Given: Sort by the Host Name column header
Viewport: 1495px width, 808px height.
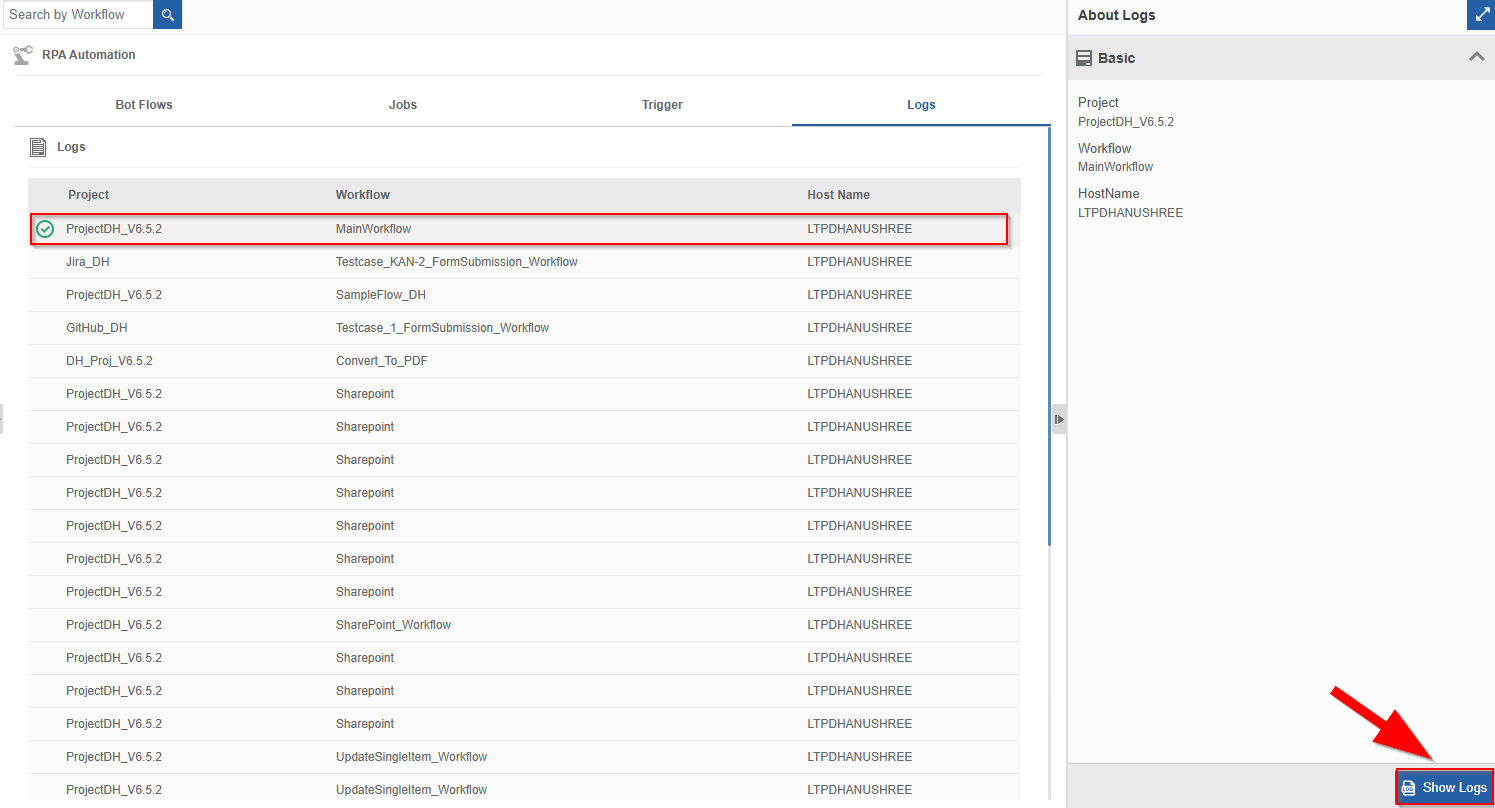Looking at the screenshot, I should (x=839, y=195).
